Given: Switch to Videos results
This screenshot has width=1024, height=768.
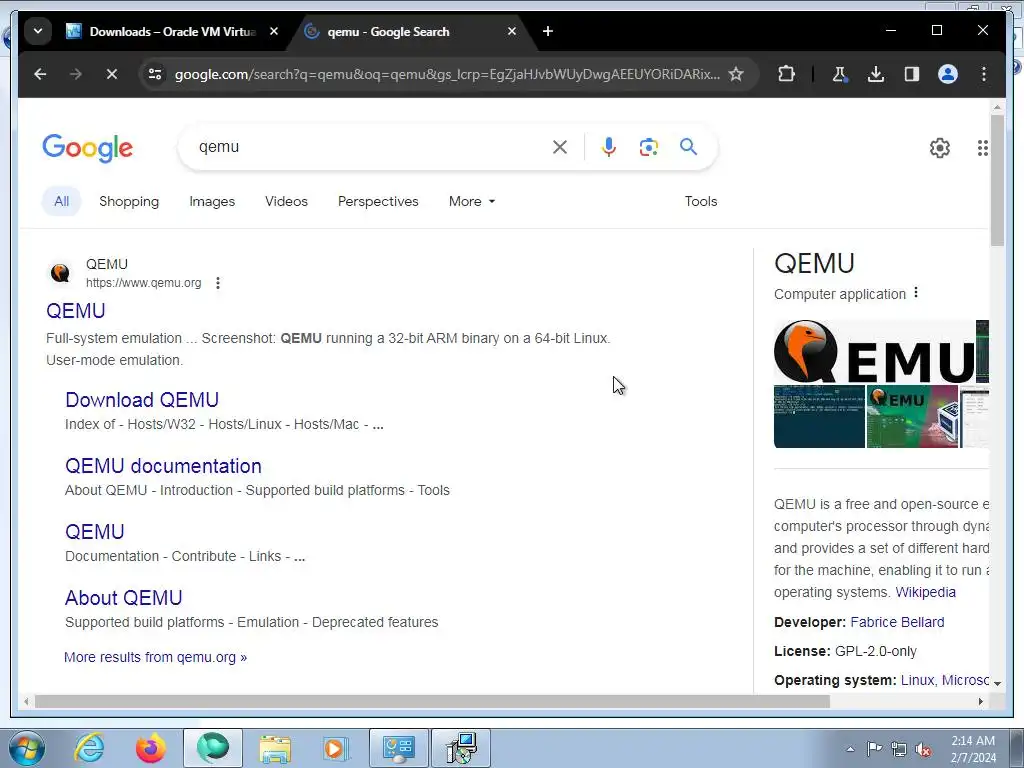Looking at the screenshot, I should [x=286, y=201].
